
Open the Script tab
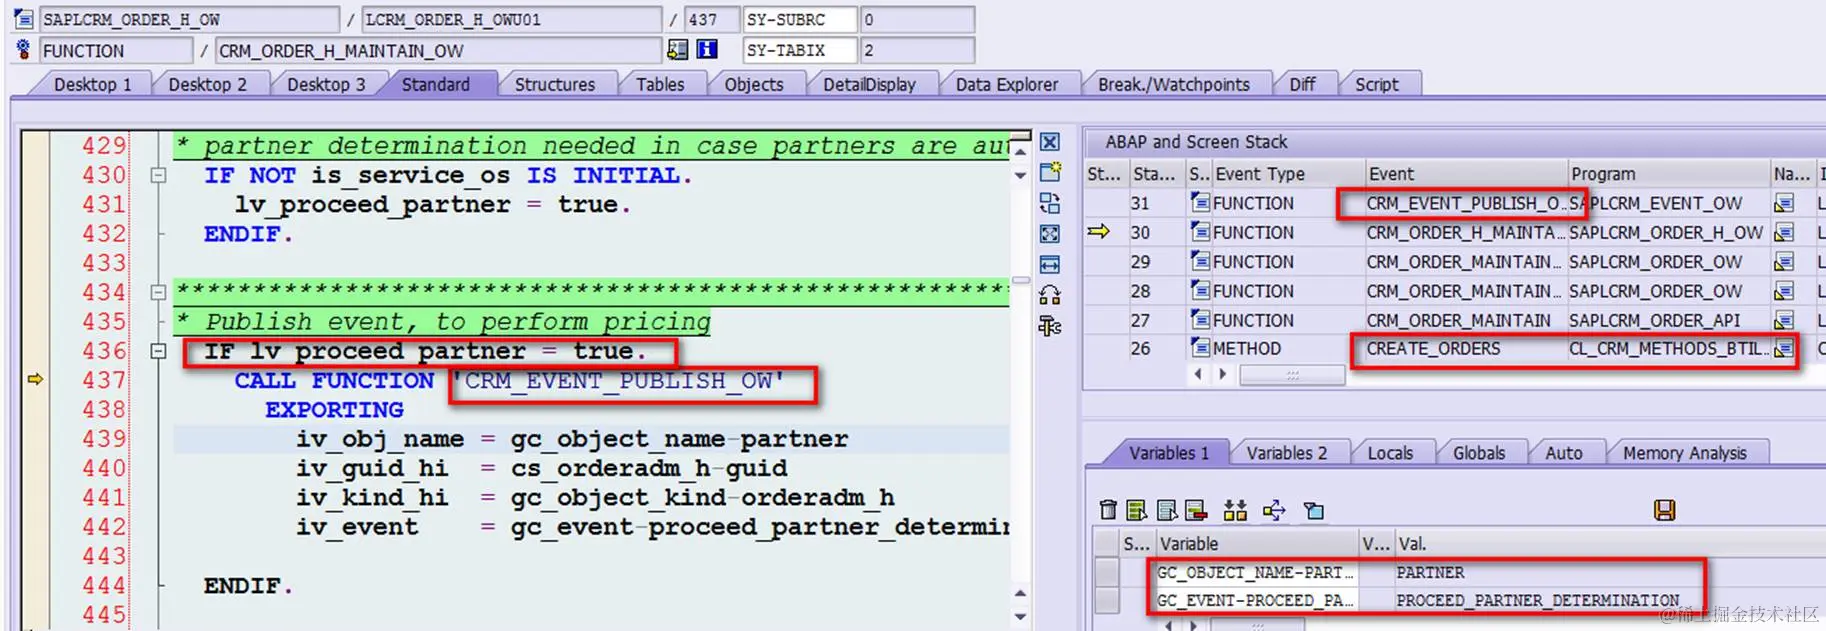click(1377, 84)
